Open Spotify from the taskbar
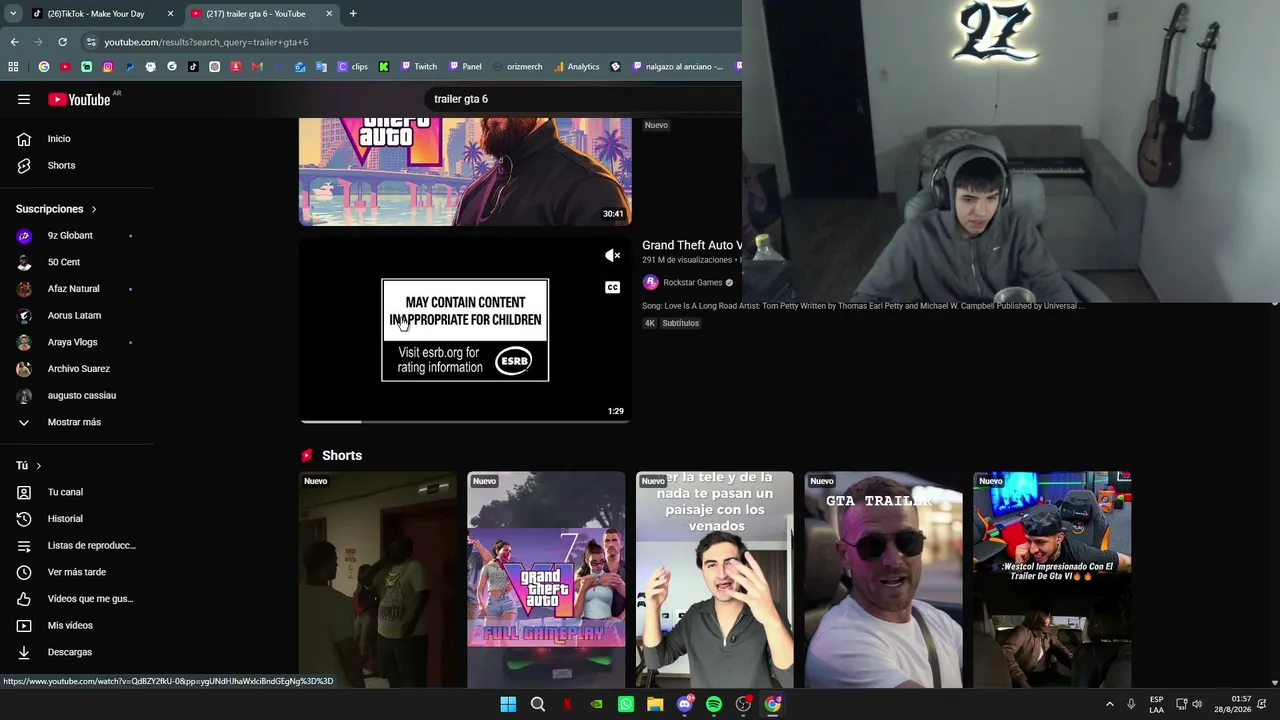 tap(714, 704)
